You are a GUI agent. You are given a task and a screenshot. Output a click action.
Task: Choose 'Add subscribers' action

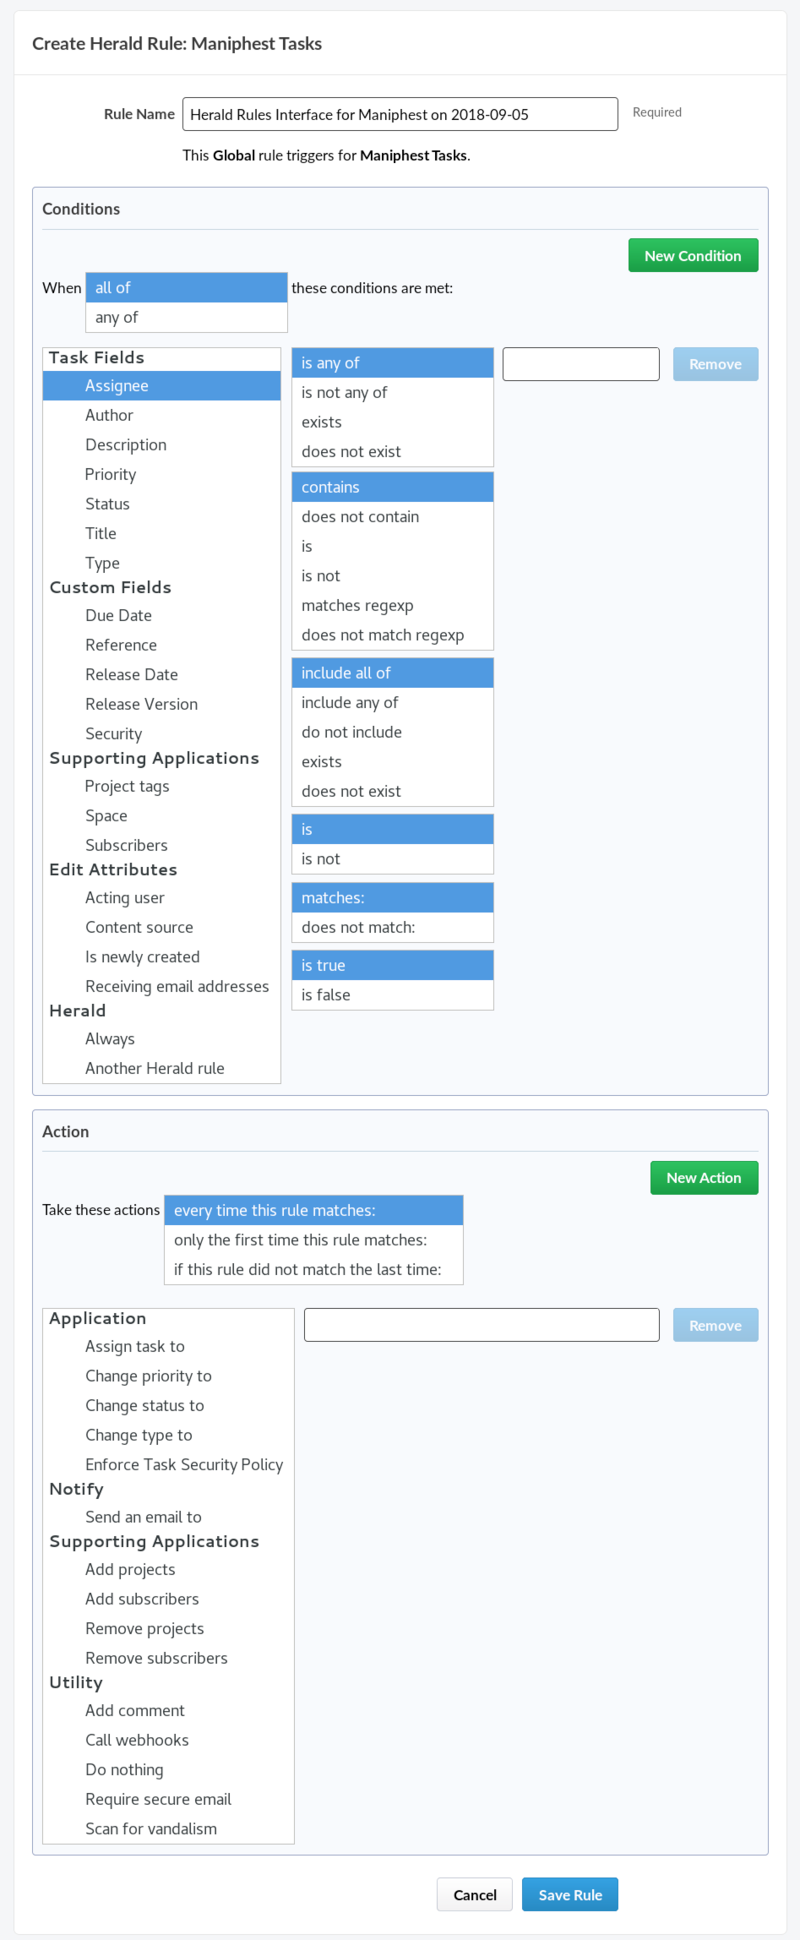168,1599
